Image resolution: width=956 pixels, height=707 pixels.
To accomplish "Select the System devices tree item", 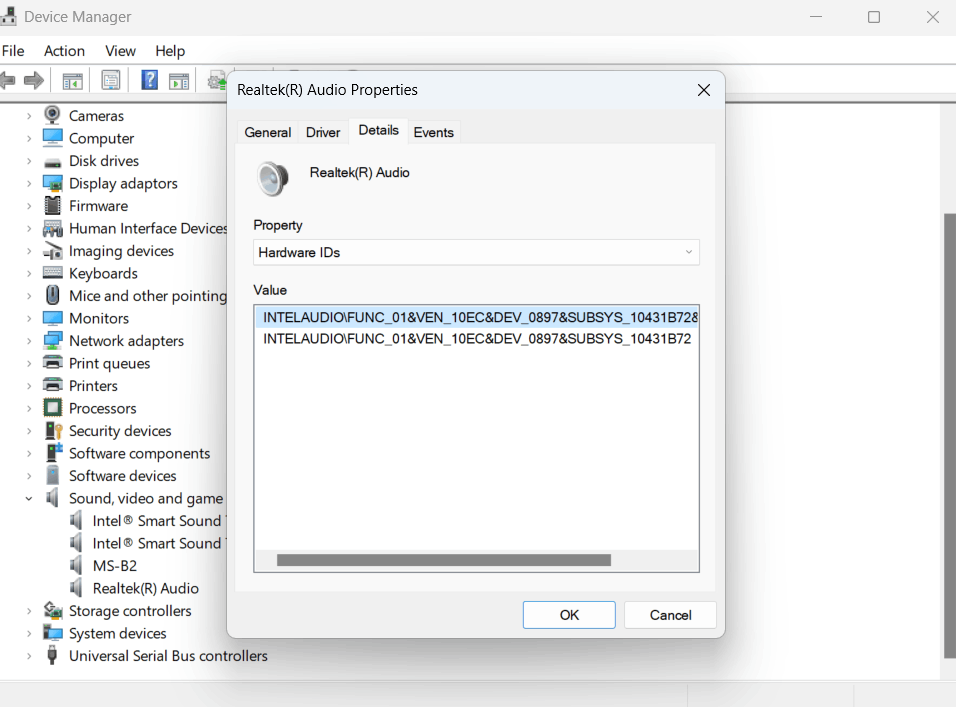I will pyautogui.click(x=118, y=633).
